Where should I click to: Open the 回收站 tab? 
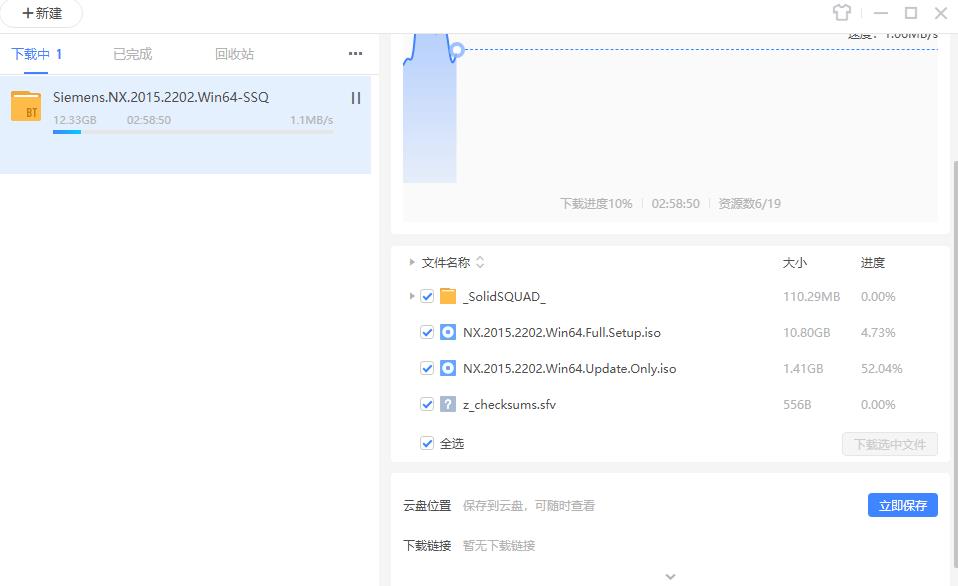pyautogui.click(x=234, y=54)
